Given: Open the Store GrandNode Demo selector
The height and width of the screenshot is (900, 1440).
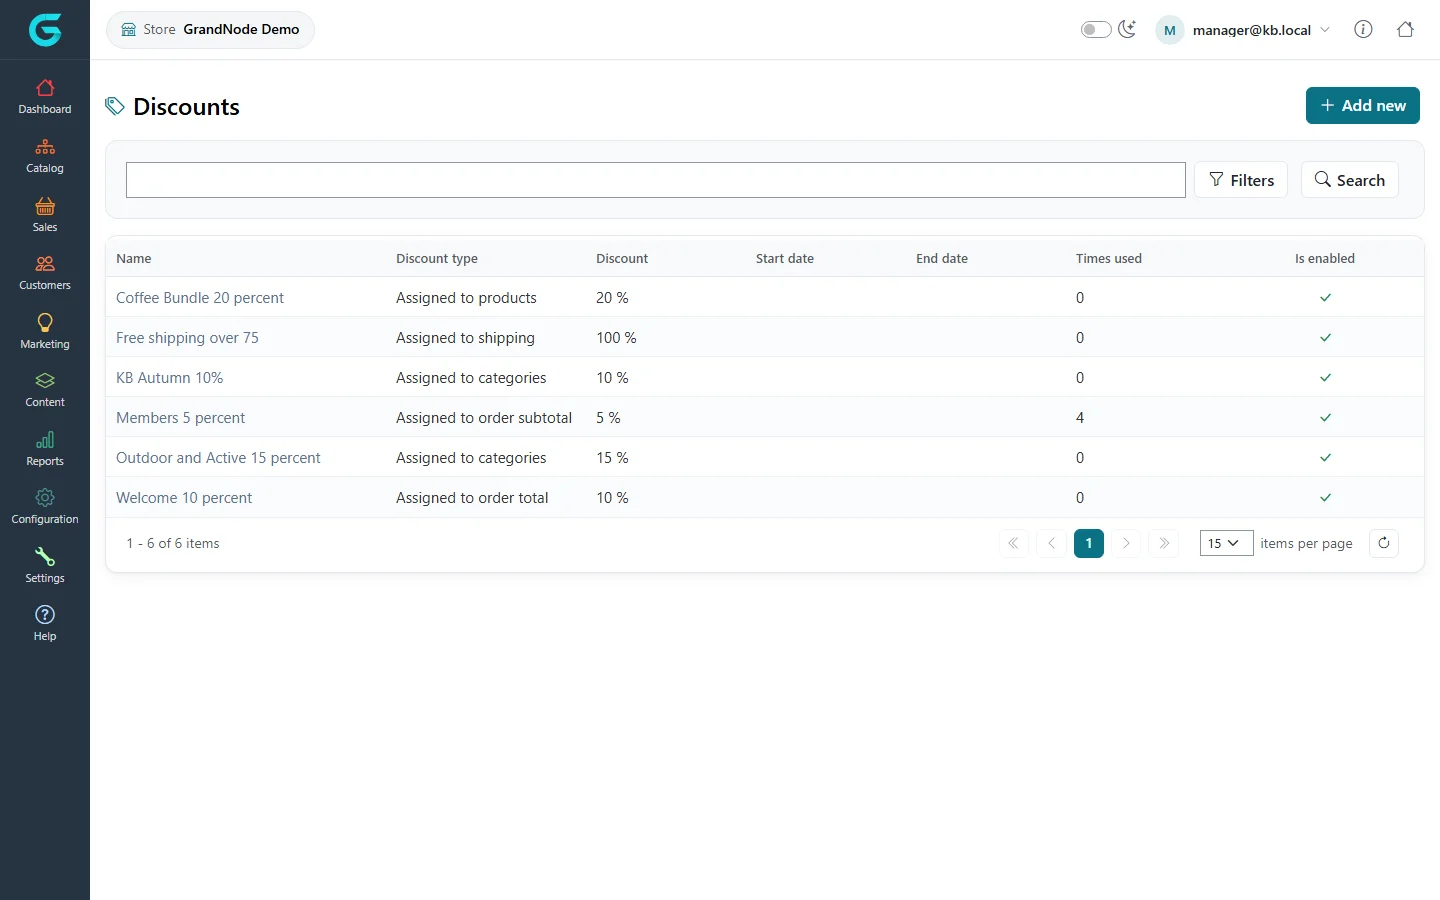Looking at the screenshot, I should pyautogui.click(x=210, y=29).
